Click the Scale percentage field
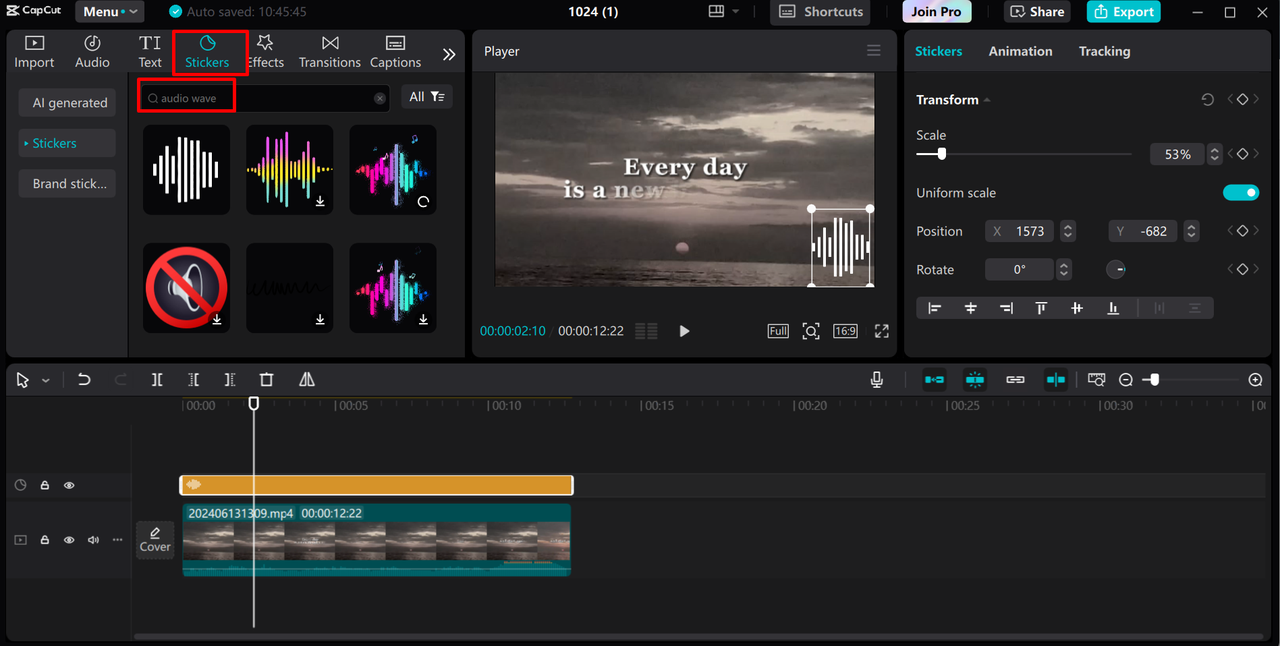 pos(1177,154)
